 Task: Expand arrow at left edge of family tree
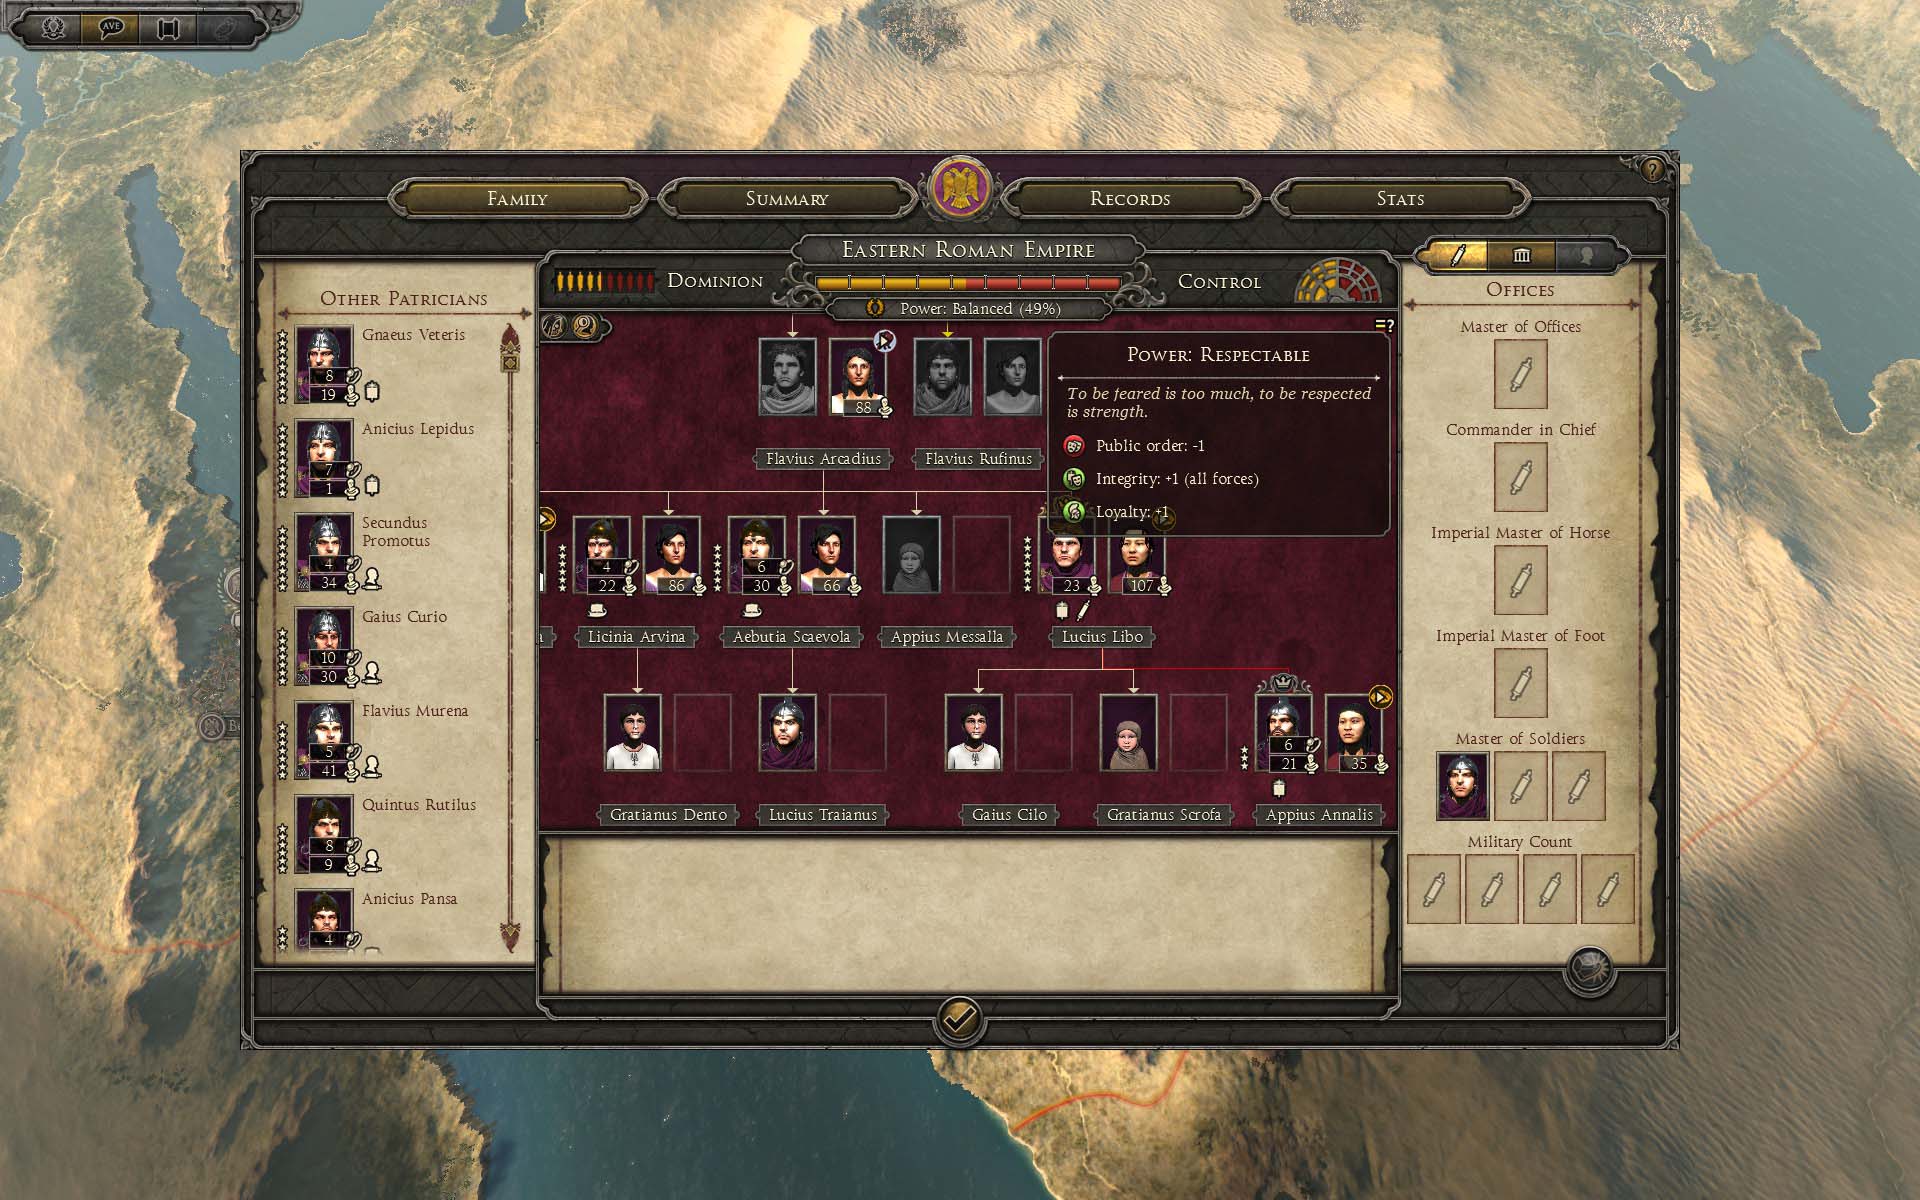(547, 519)
